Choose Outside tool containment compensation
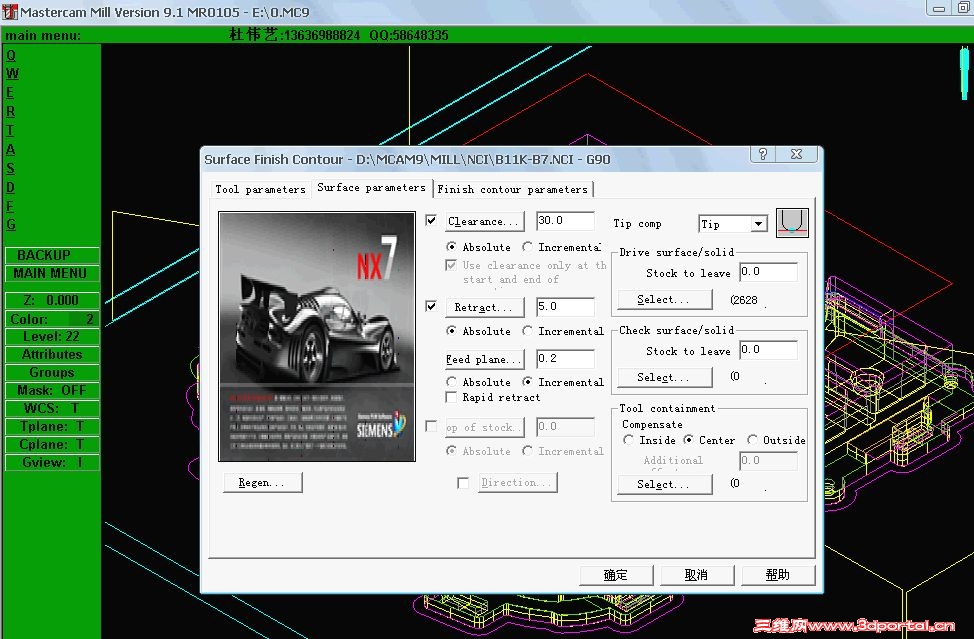Screen dimensions: 974x639 [x=752, y=440]
